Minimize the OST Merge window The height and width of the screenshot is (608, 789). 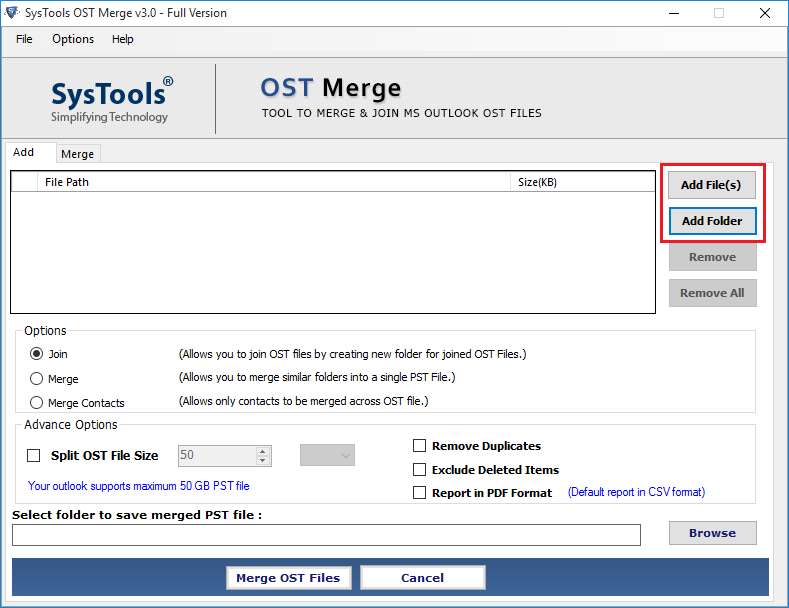[674, 13]
